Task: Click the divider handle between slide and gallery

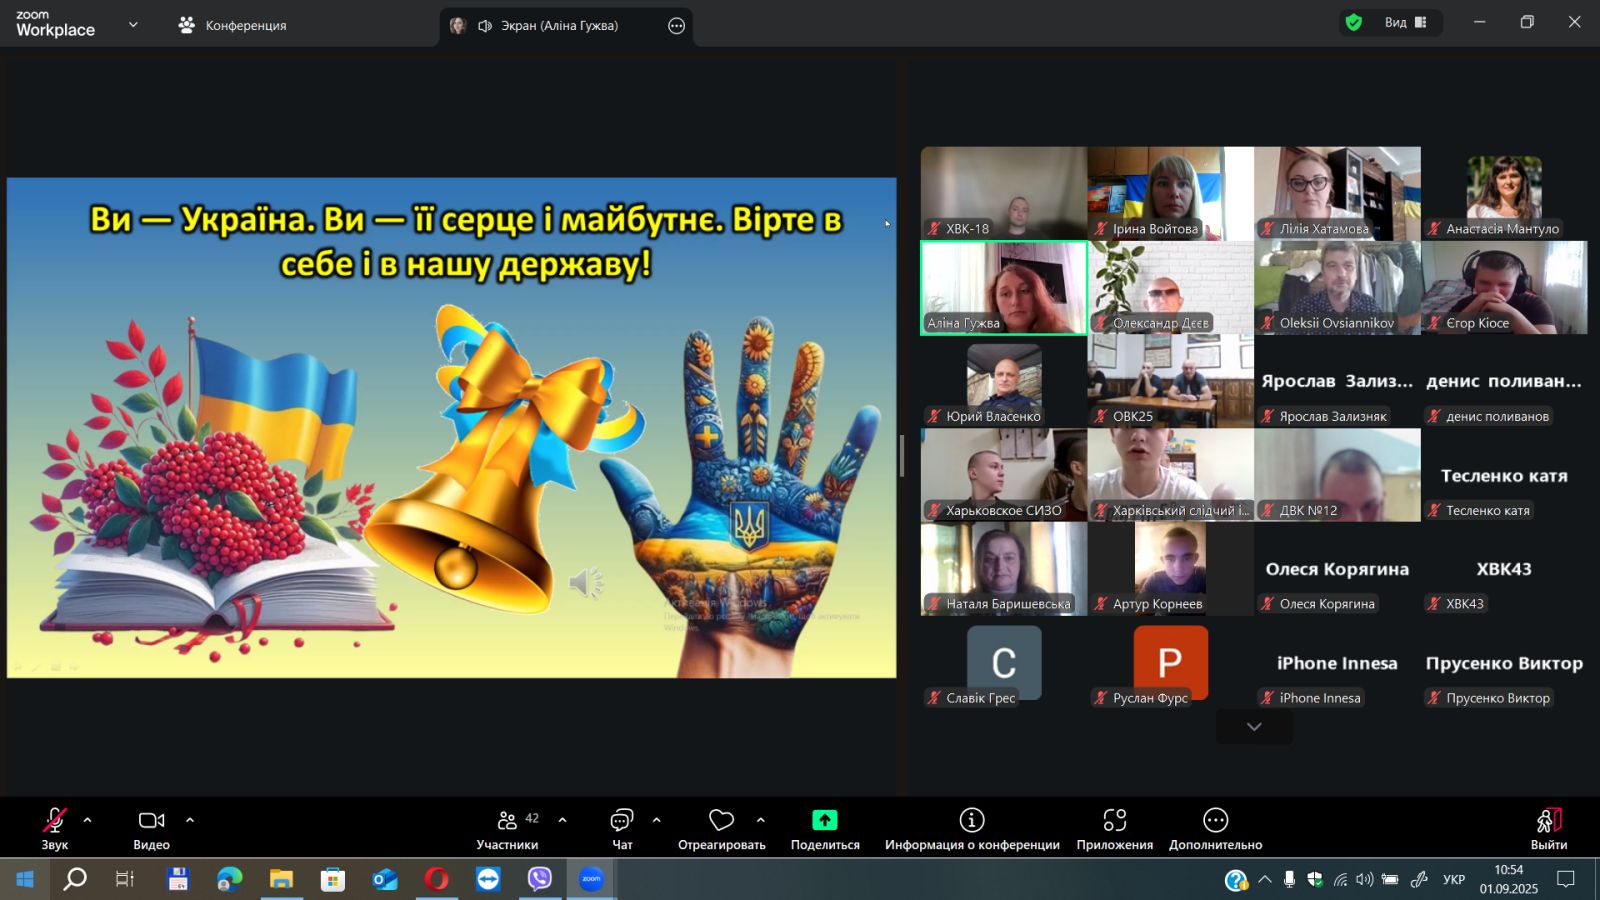Action: 902,456
